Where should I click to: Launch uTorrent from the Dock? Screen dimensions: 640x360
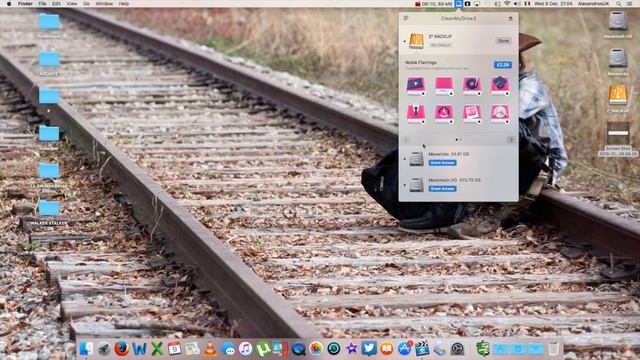click(x=263, y=349)
